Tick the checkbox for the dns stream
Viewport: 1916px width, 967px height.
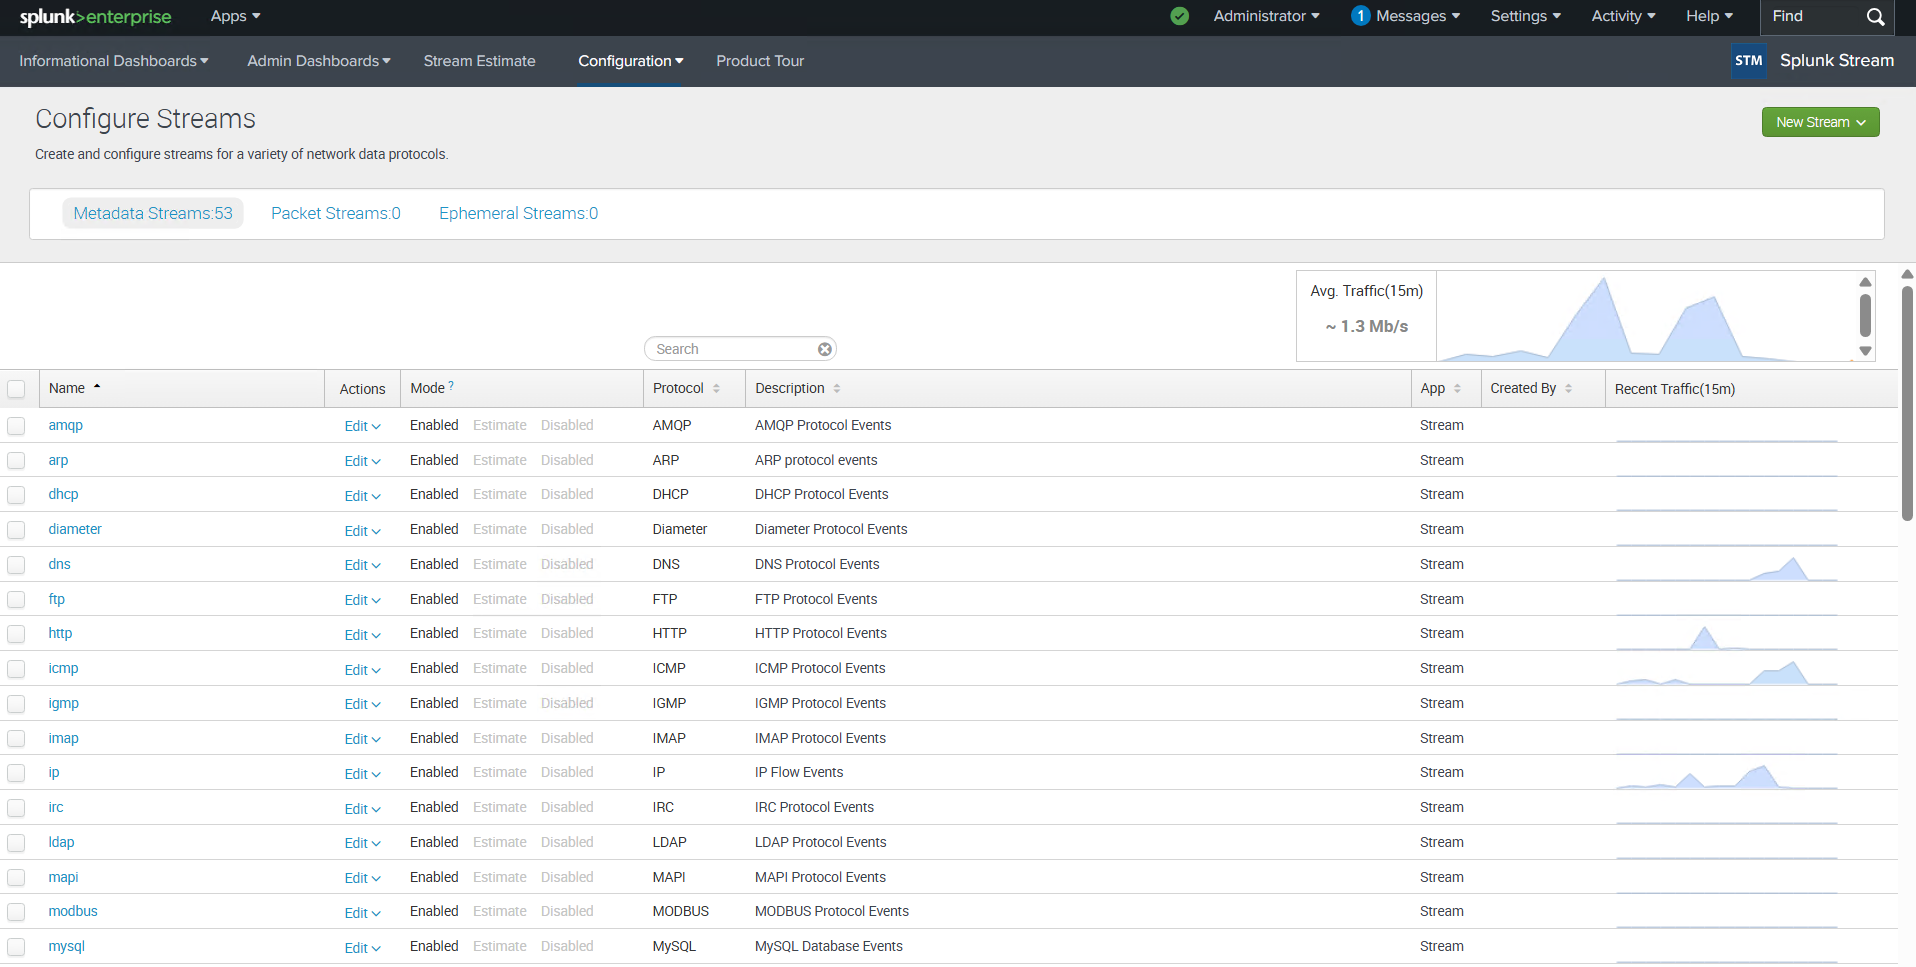tap(16, 565)
